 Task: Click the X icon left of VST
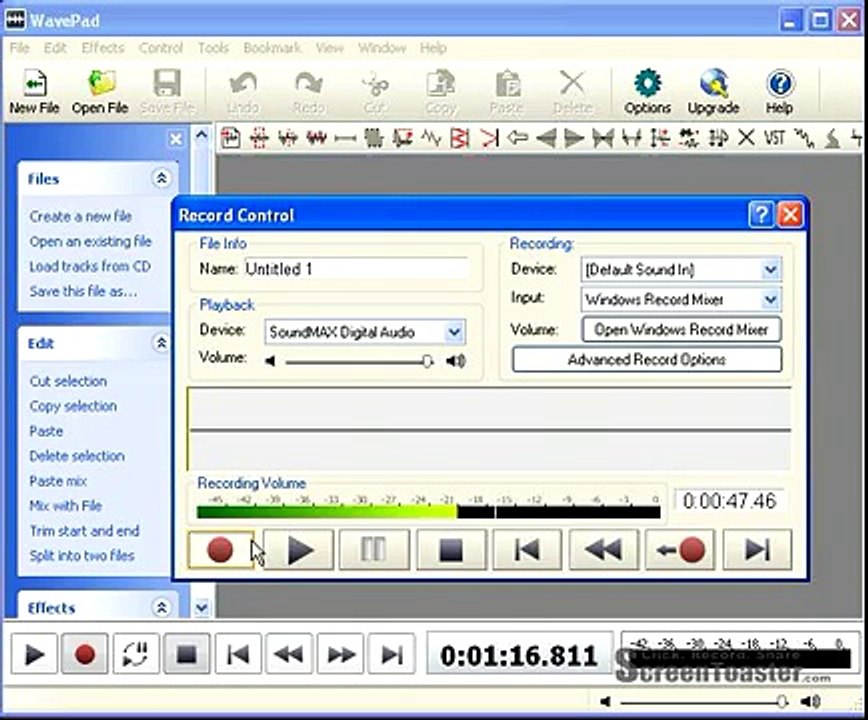coord(746,137)
